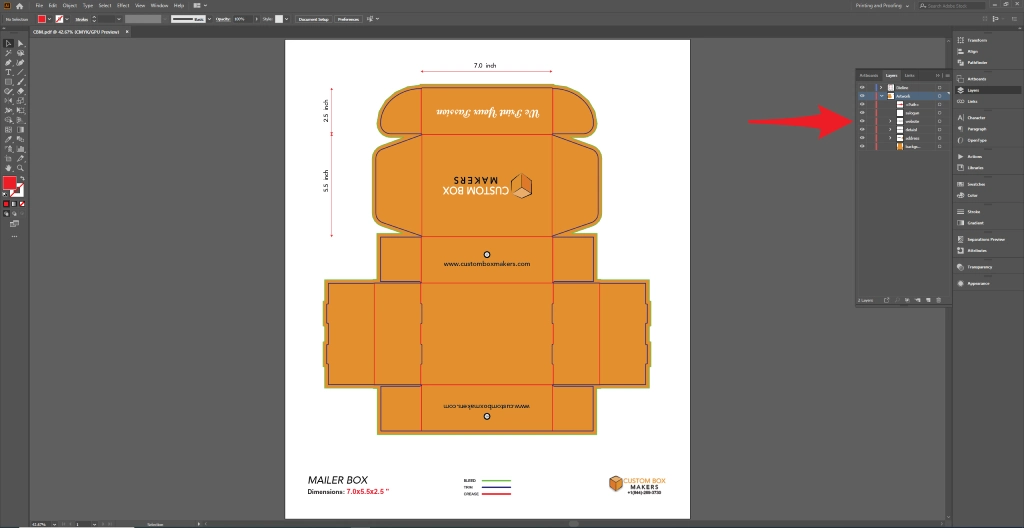The width and height of the screenshot is (1024, 528).
Task: Click the Preferences button
Action: [x=348, y=19]
